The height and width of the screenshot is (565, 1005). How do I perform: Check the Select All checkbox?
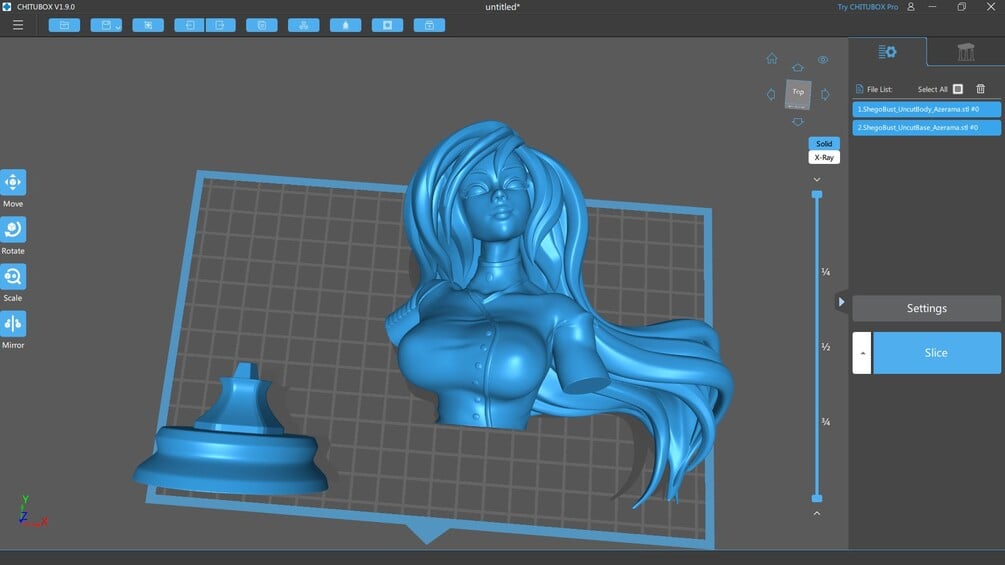click(958, 89)
